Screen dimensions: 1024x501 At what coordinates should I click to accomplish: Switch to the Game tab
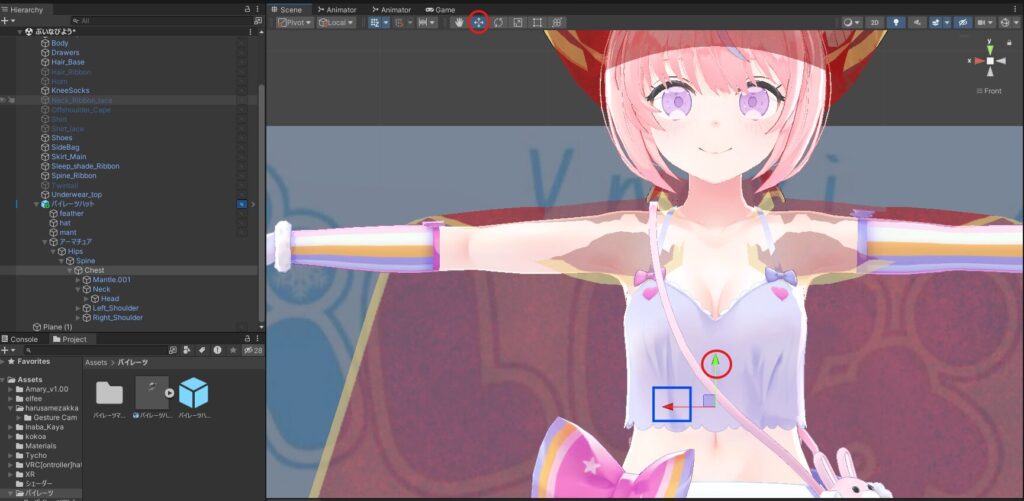coord(439,9)
